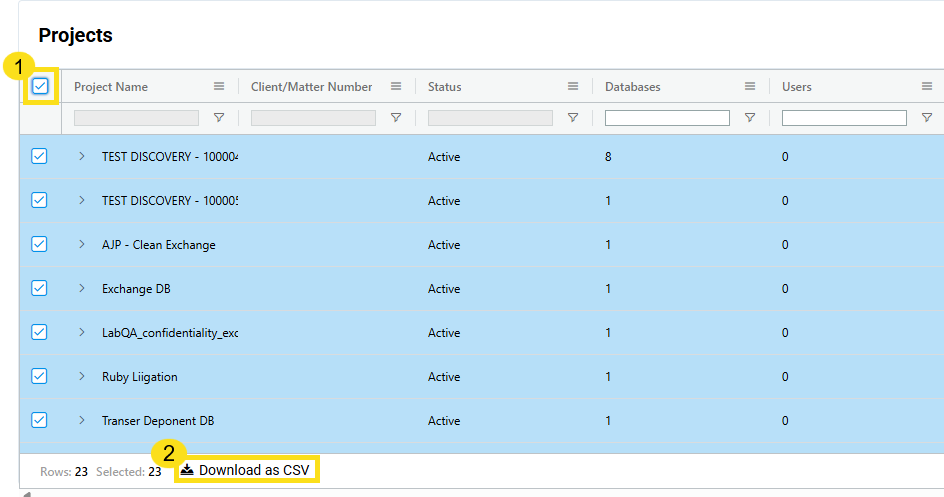Uncheck the TEST DISCOVERY - 100005 row checkbox

[39, 200]
